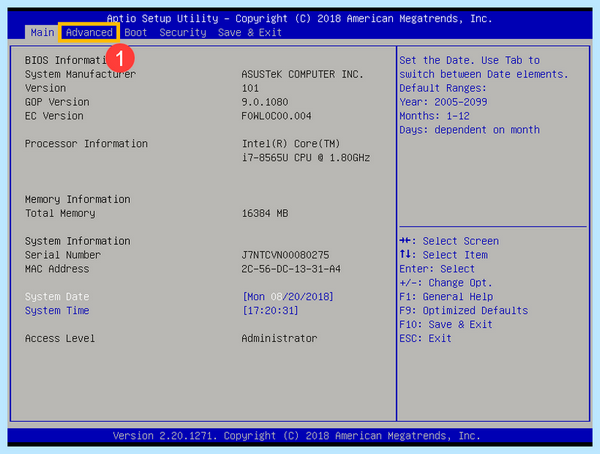
Task: Click the Enter: Select hint
Action: point(437,269)
